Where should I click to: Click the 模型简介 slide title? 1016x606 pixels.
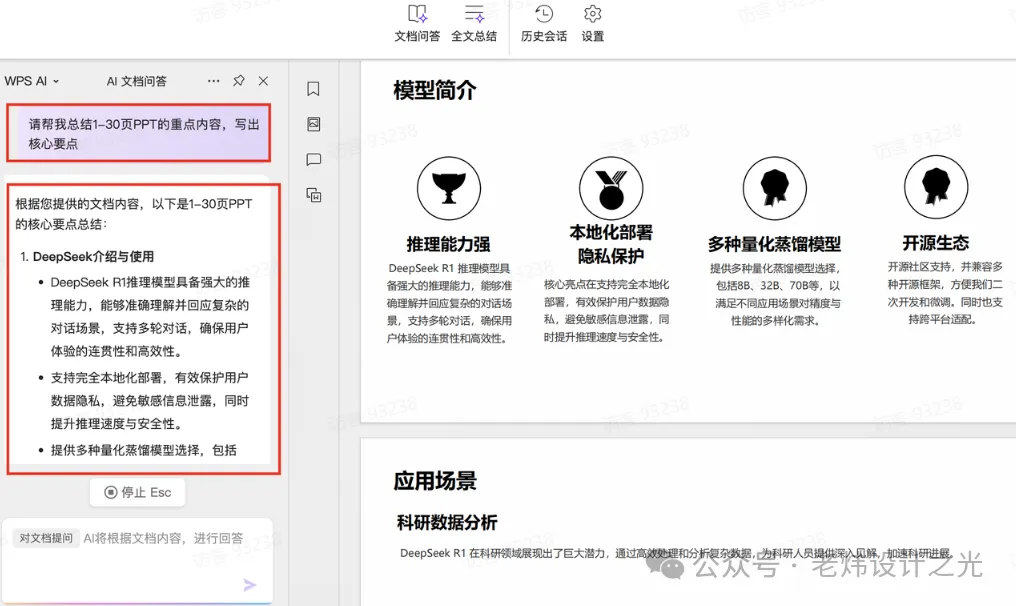coord(435,90)
